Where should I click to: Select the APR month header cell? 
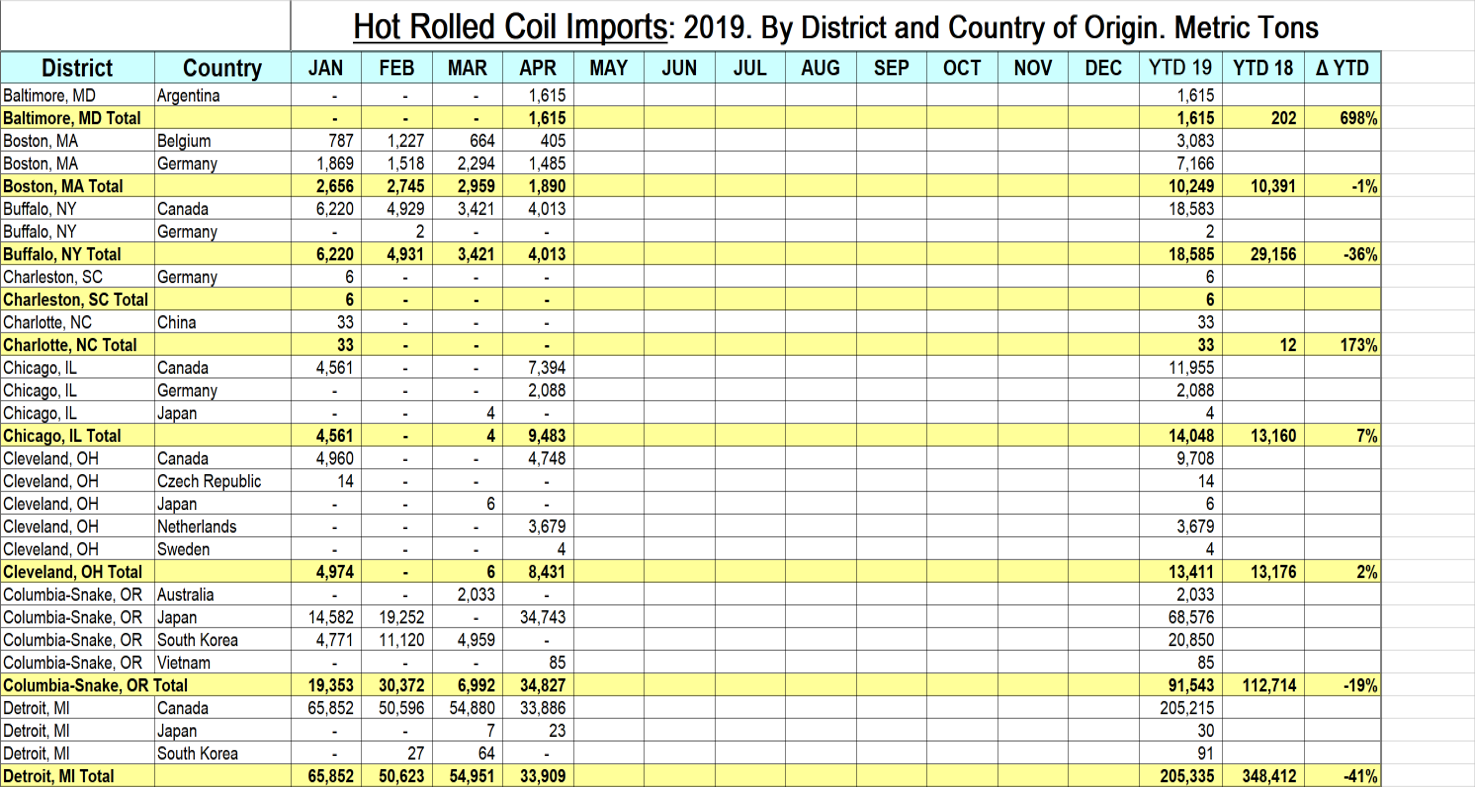(538, 68)
